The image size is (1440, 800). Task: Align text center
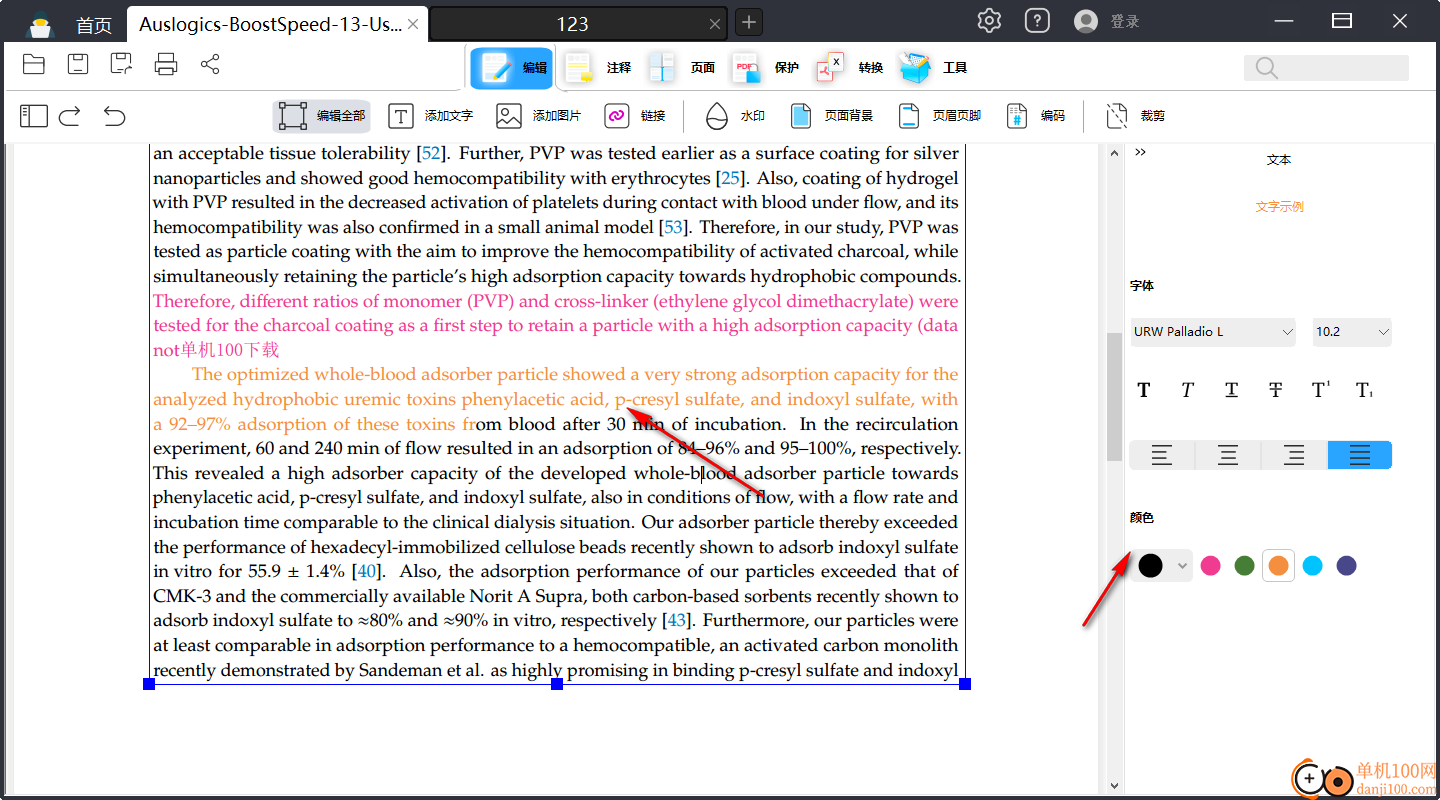tap(1228, 455)
